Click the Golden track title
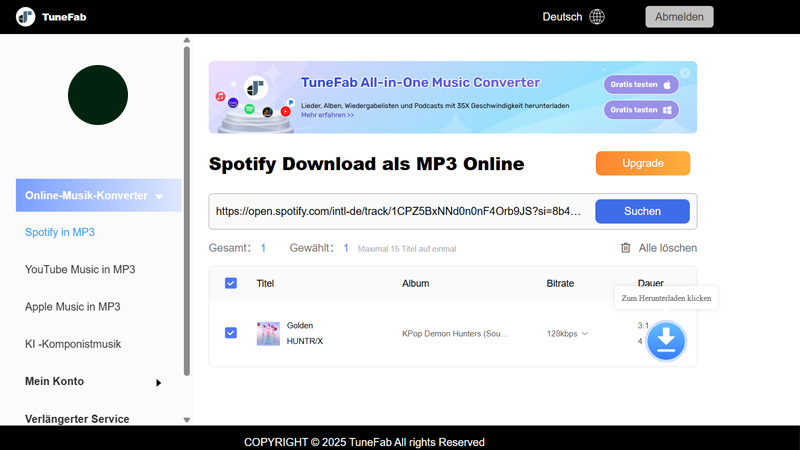Viewport: 800px width, 450px height. (300, 326)
